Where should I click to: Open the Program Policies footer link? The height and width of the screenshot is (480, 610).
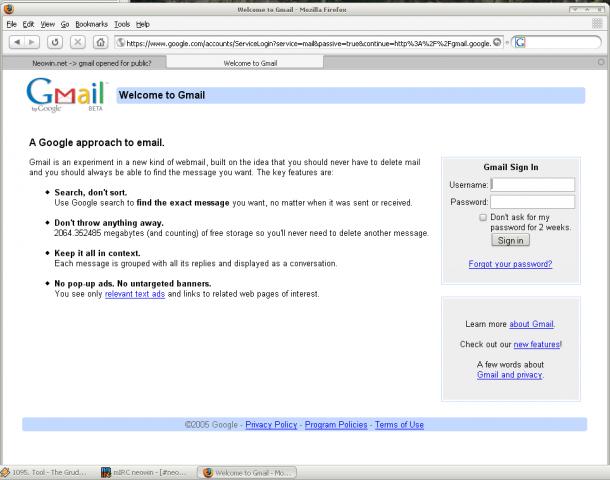coord(336,425)
